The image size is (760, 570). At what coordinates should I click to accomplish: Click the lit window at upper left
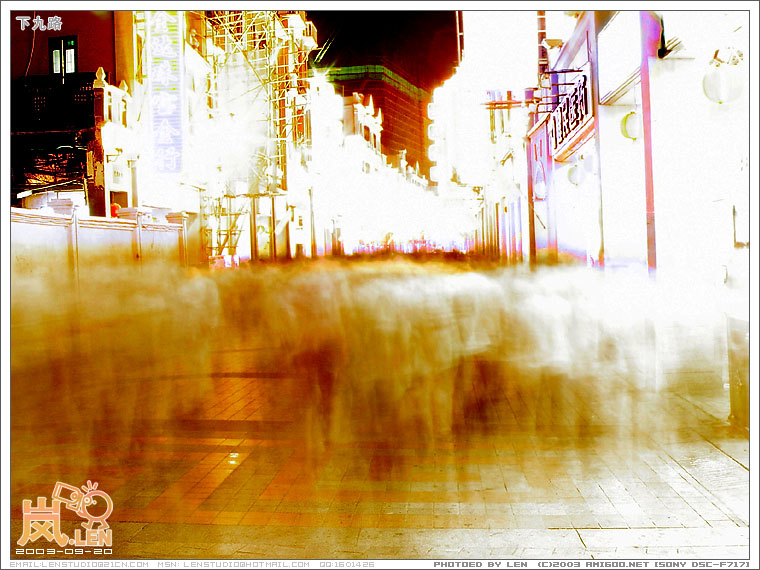(63, 55)
